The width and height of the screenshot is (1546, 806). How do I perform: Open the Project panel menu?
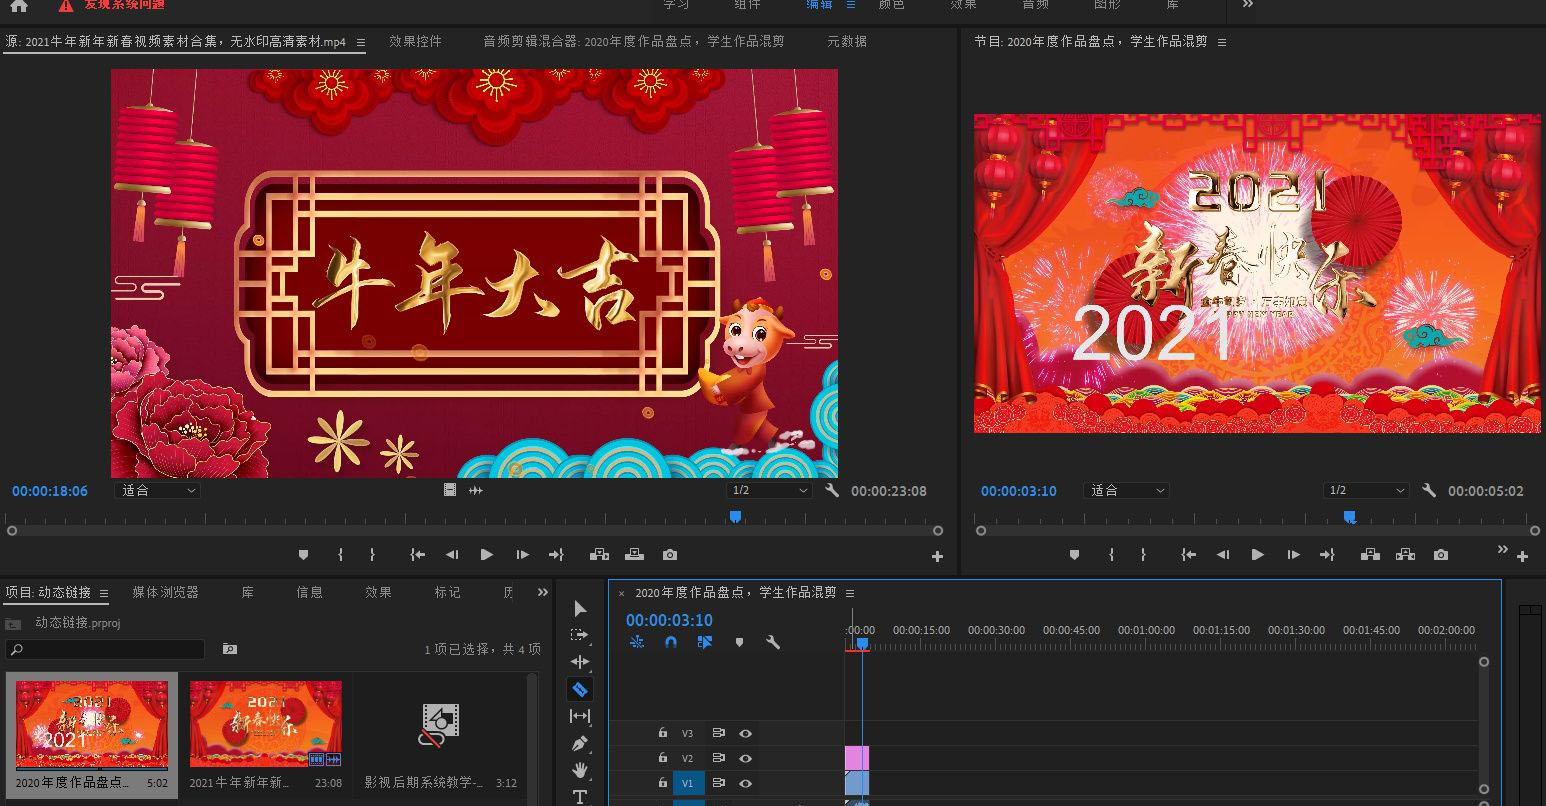coord(104,593)
